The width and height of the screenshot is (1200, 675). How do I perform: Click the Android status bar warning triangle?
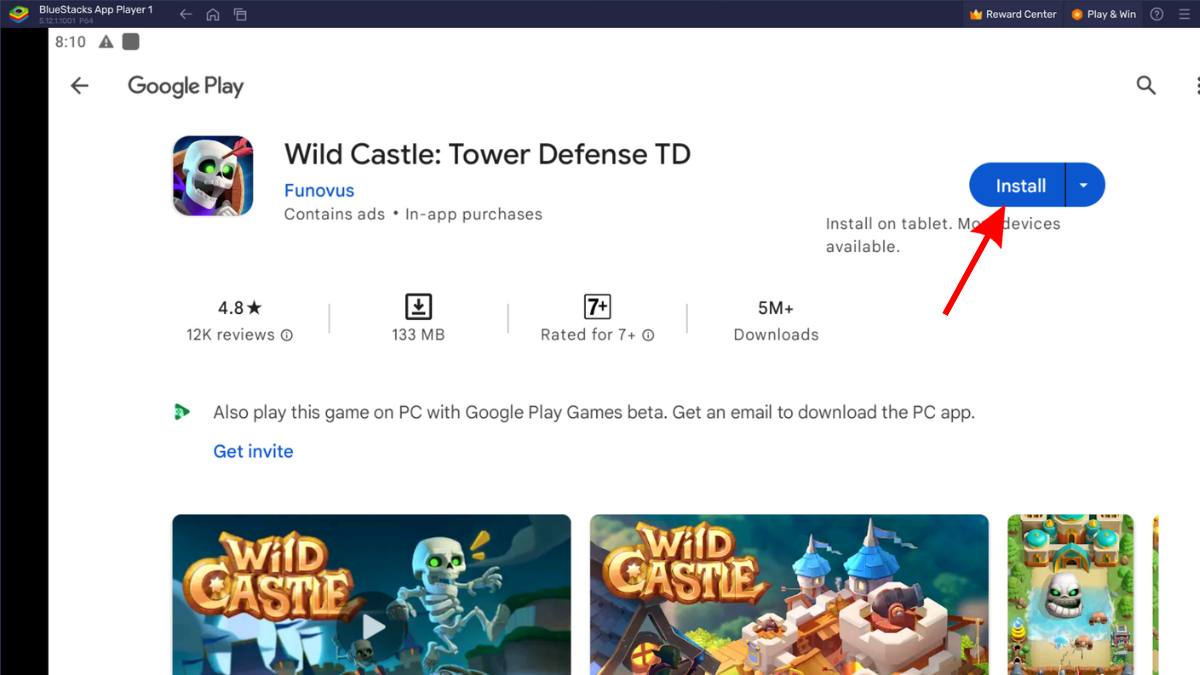(x=105, y=42)
